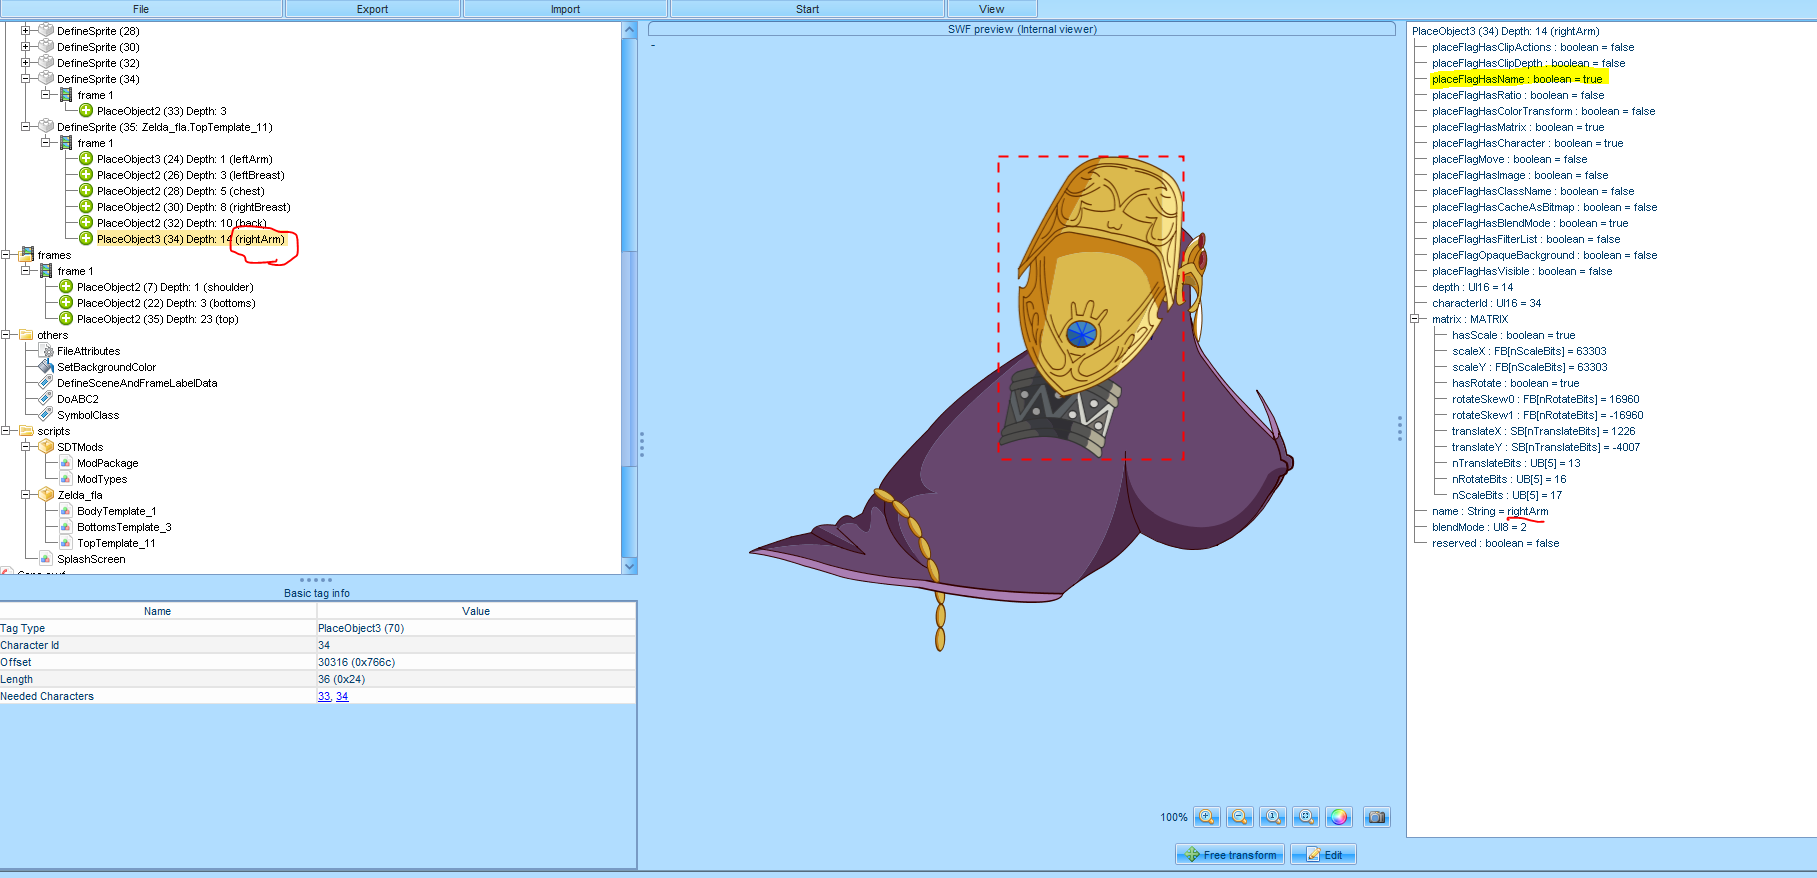Click the SplashScreen class icon
Screen dimensions: 1817x878
[x=46, y=559]
